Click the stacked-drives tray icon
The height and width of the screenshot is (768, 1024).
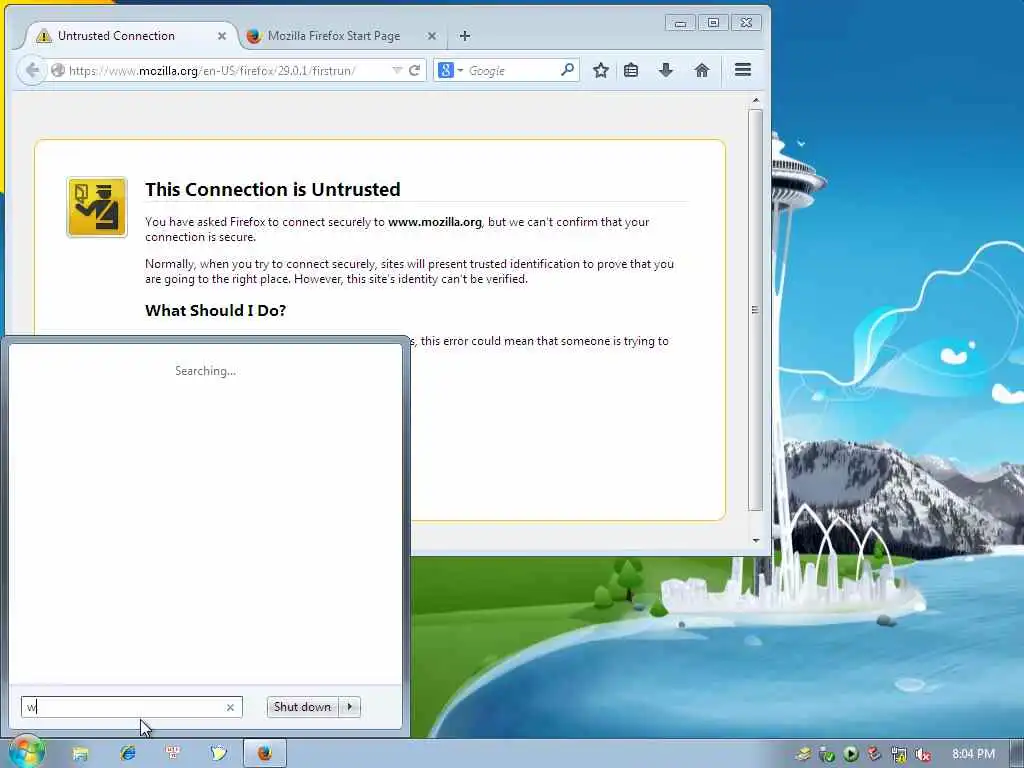point(803,755)
